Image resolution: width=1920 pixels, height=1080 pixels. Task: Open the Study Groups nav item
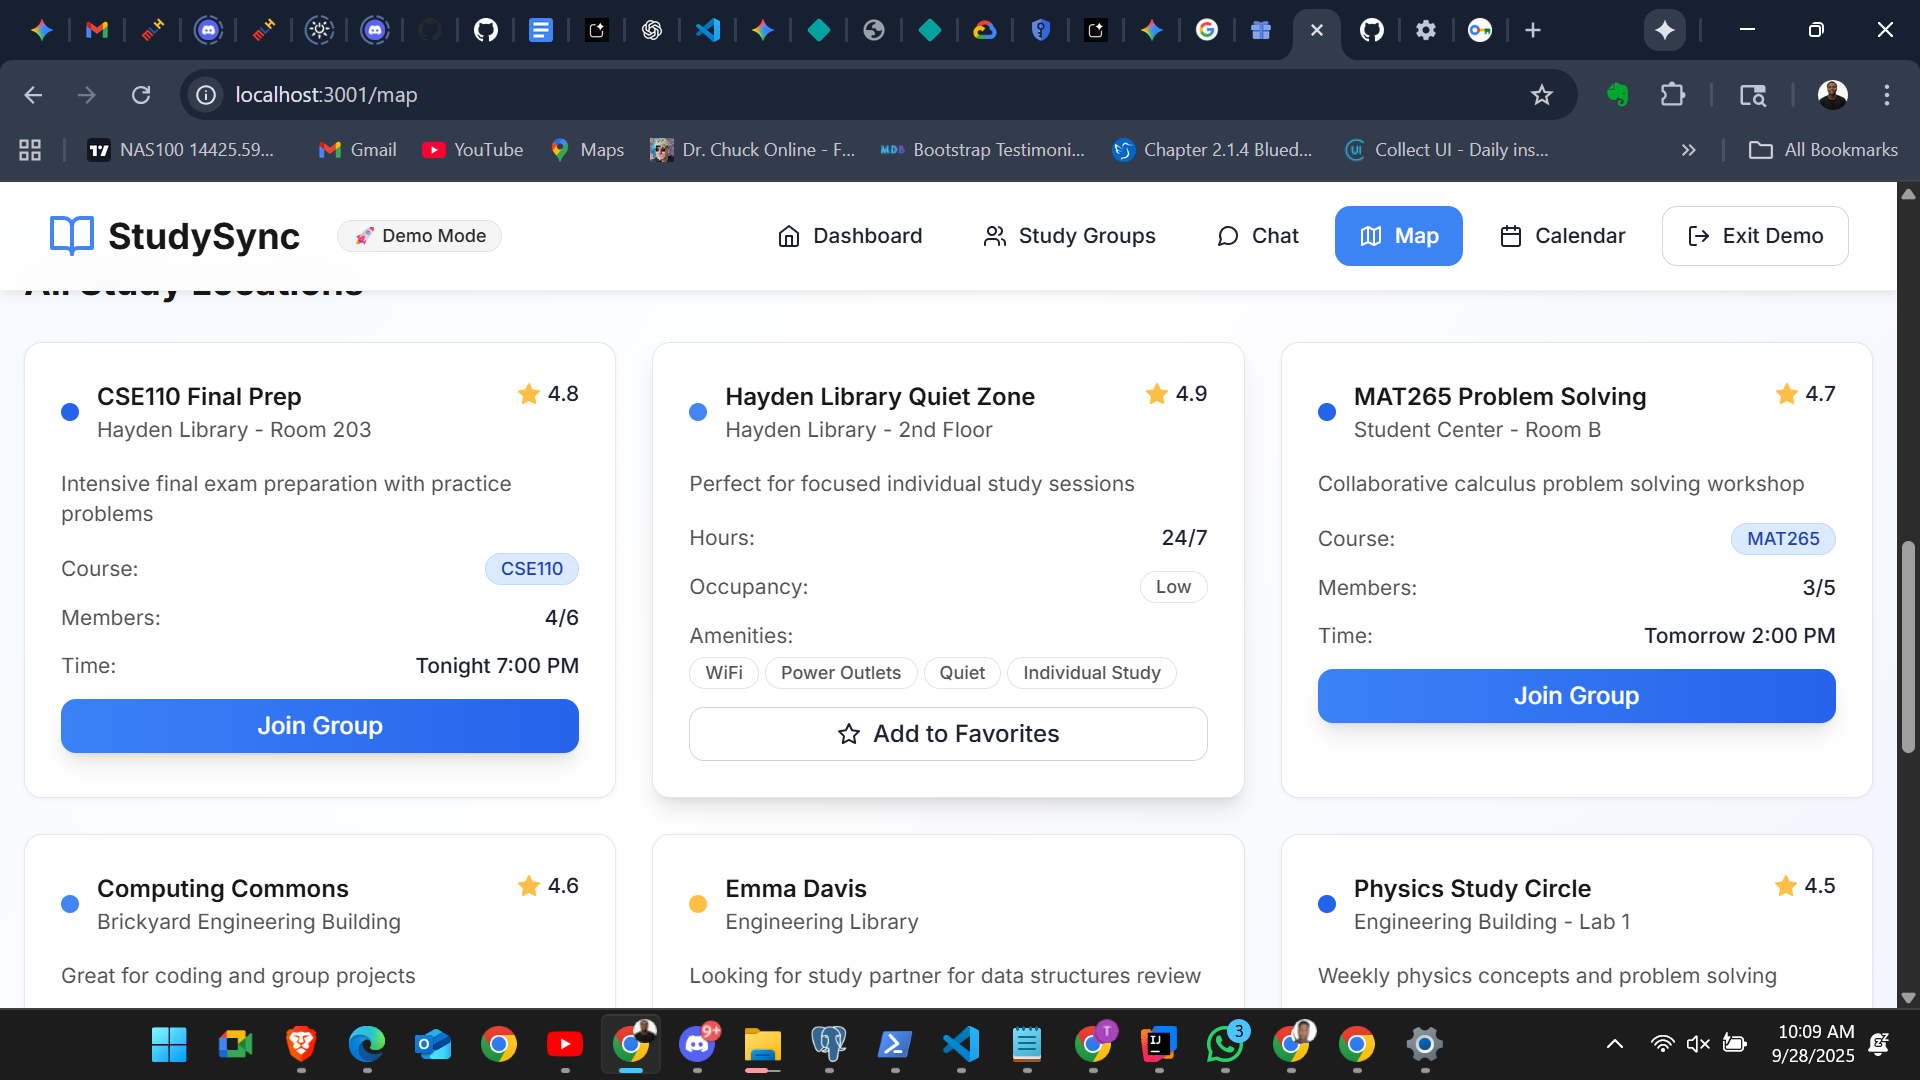click(x=1068, y=236)
